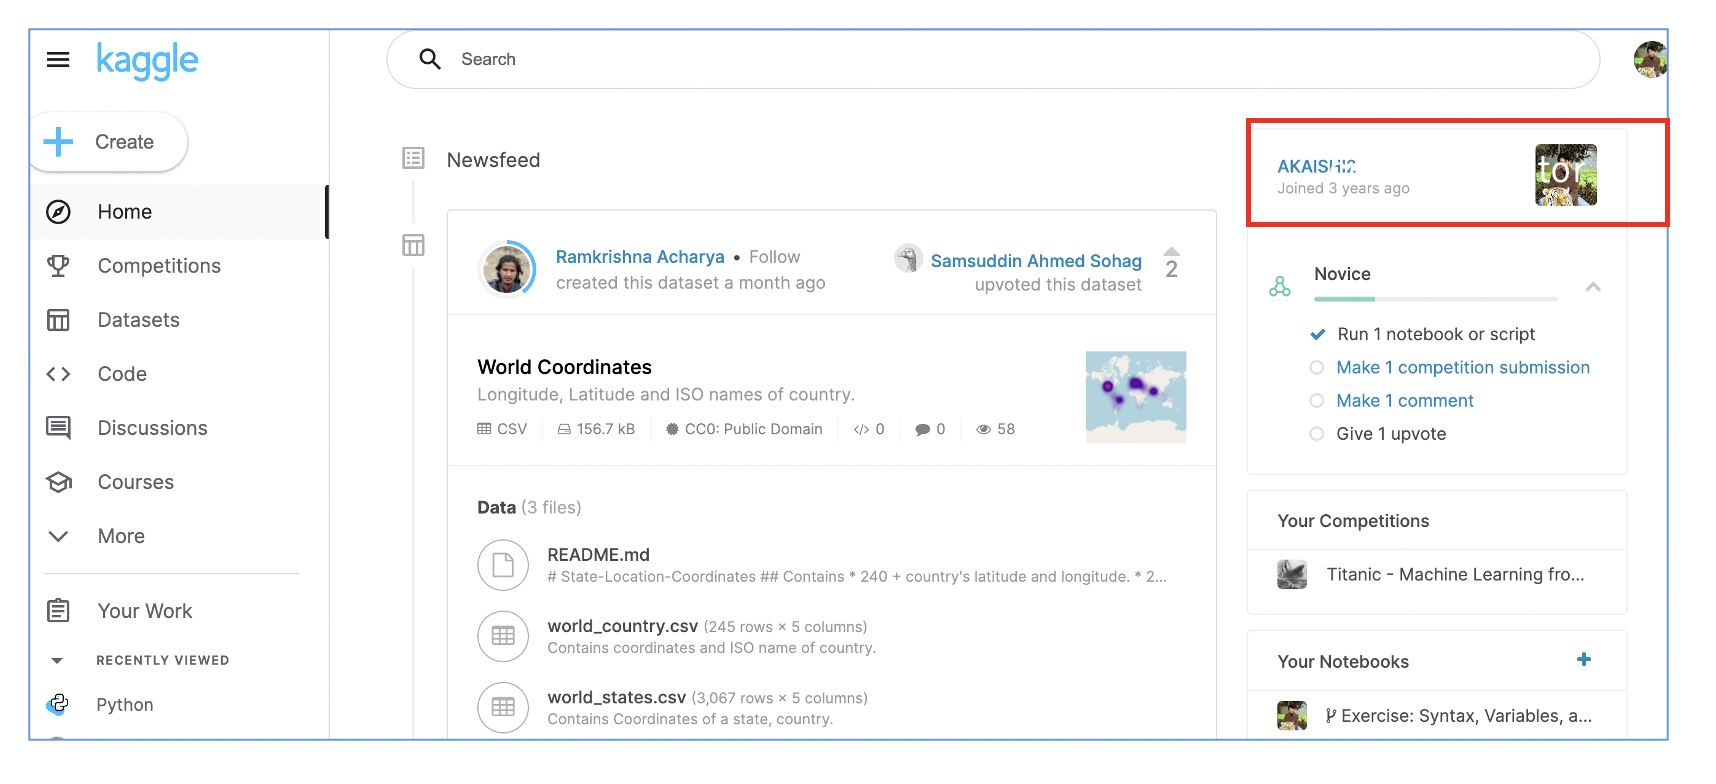
Task: Click the Code brackets icon
Action: click(x=58, y=374)
